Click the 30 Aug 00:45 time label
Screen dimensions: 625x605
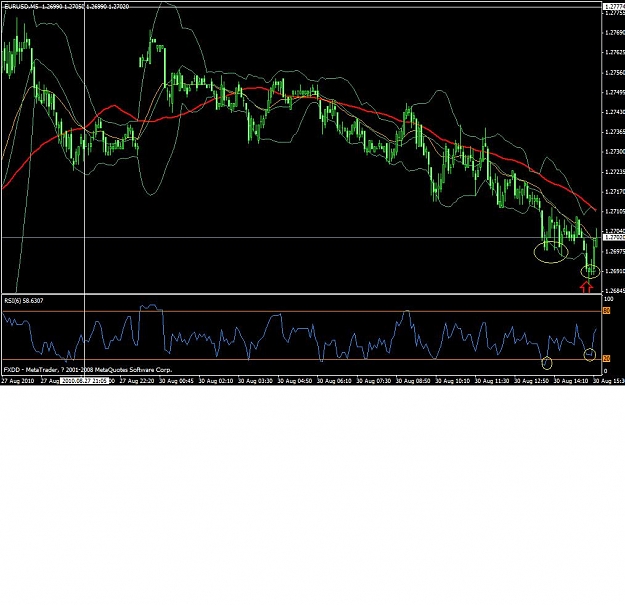tap(176, 381)
